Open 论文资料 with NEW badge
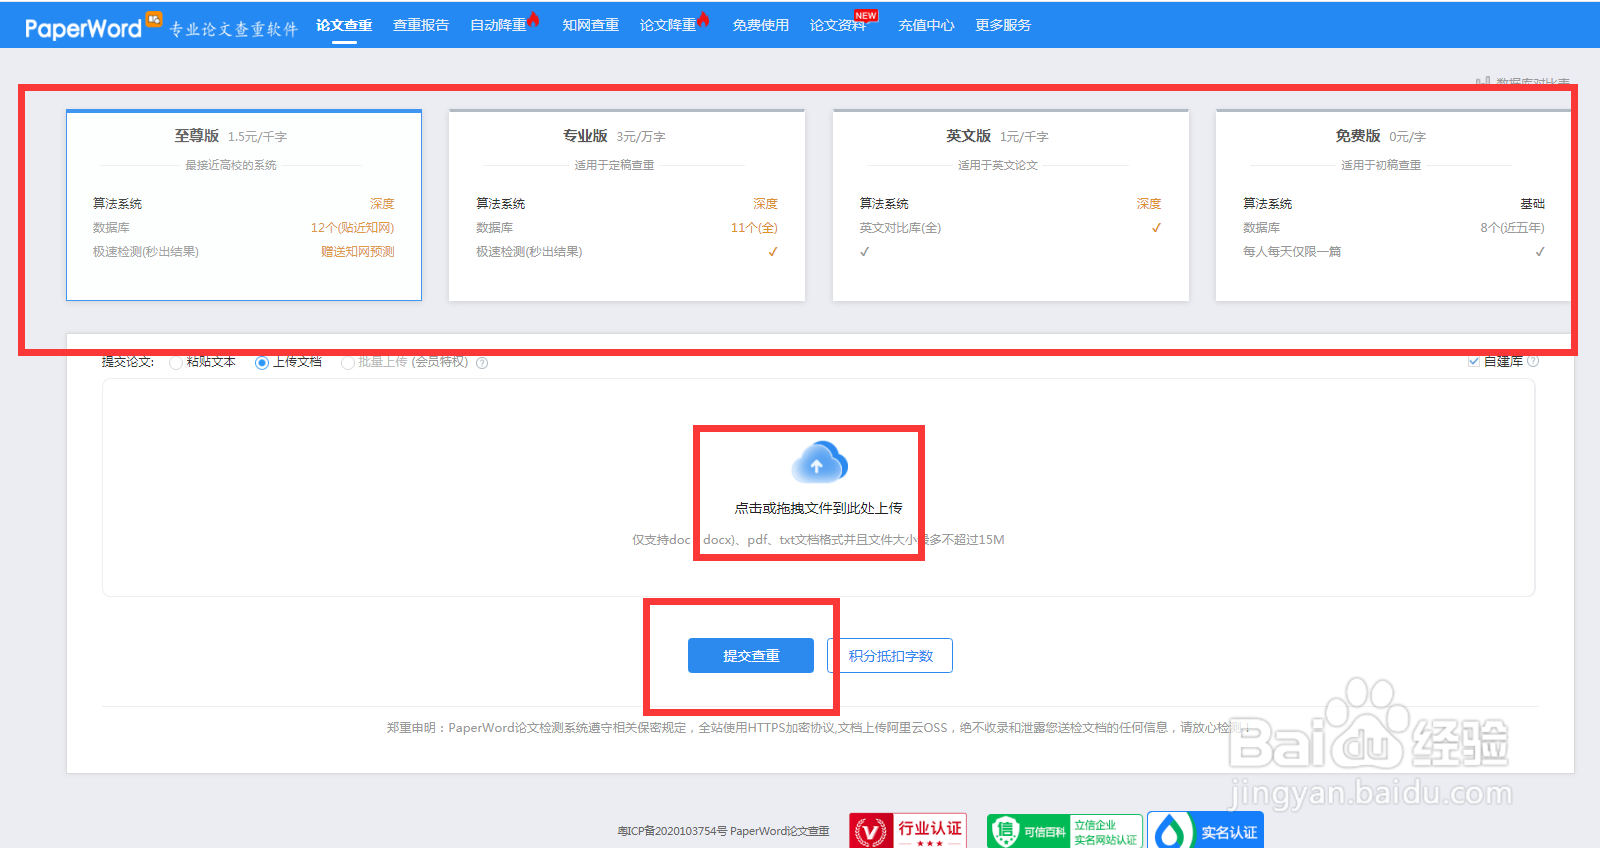The image size is (1600, 848). tap(838, 25)
